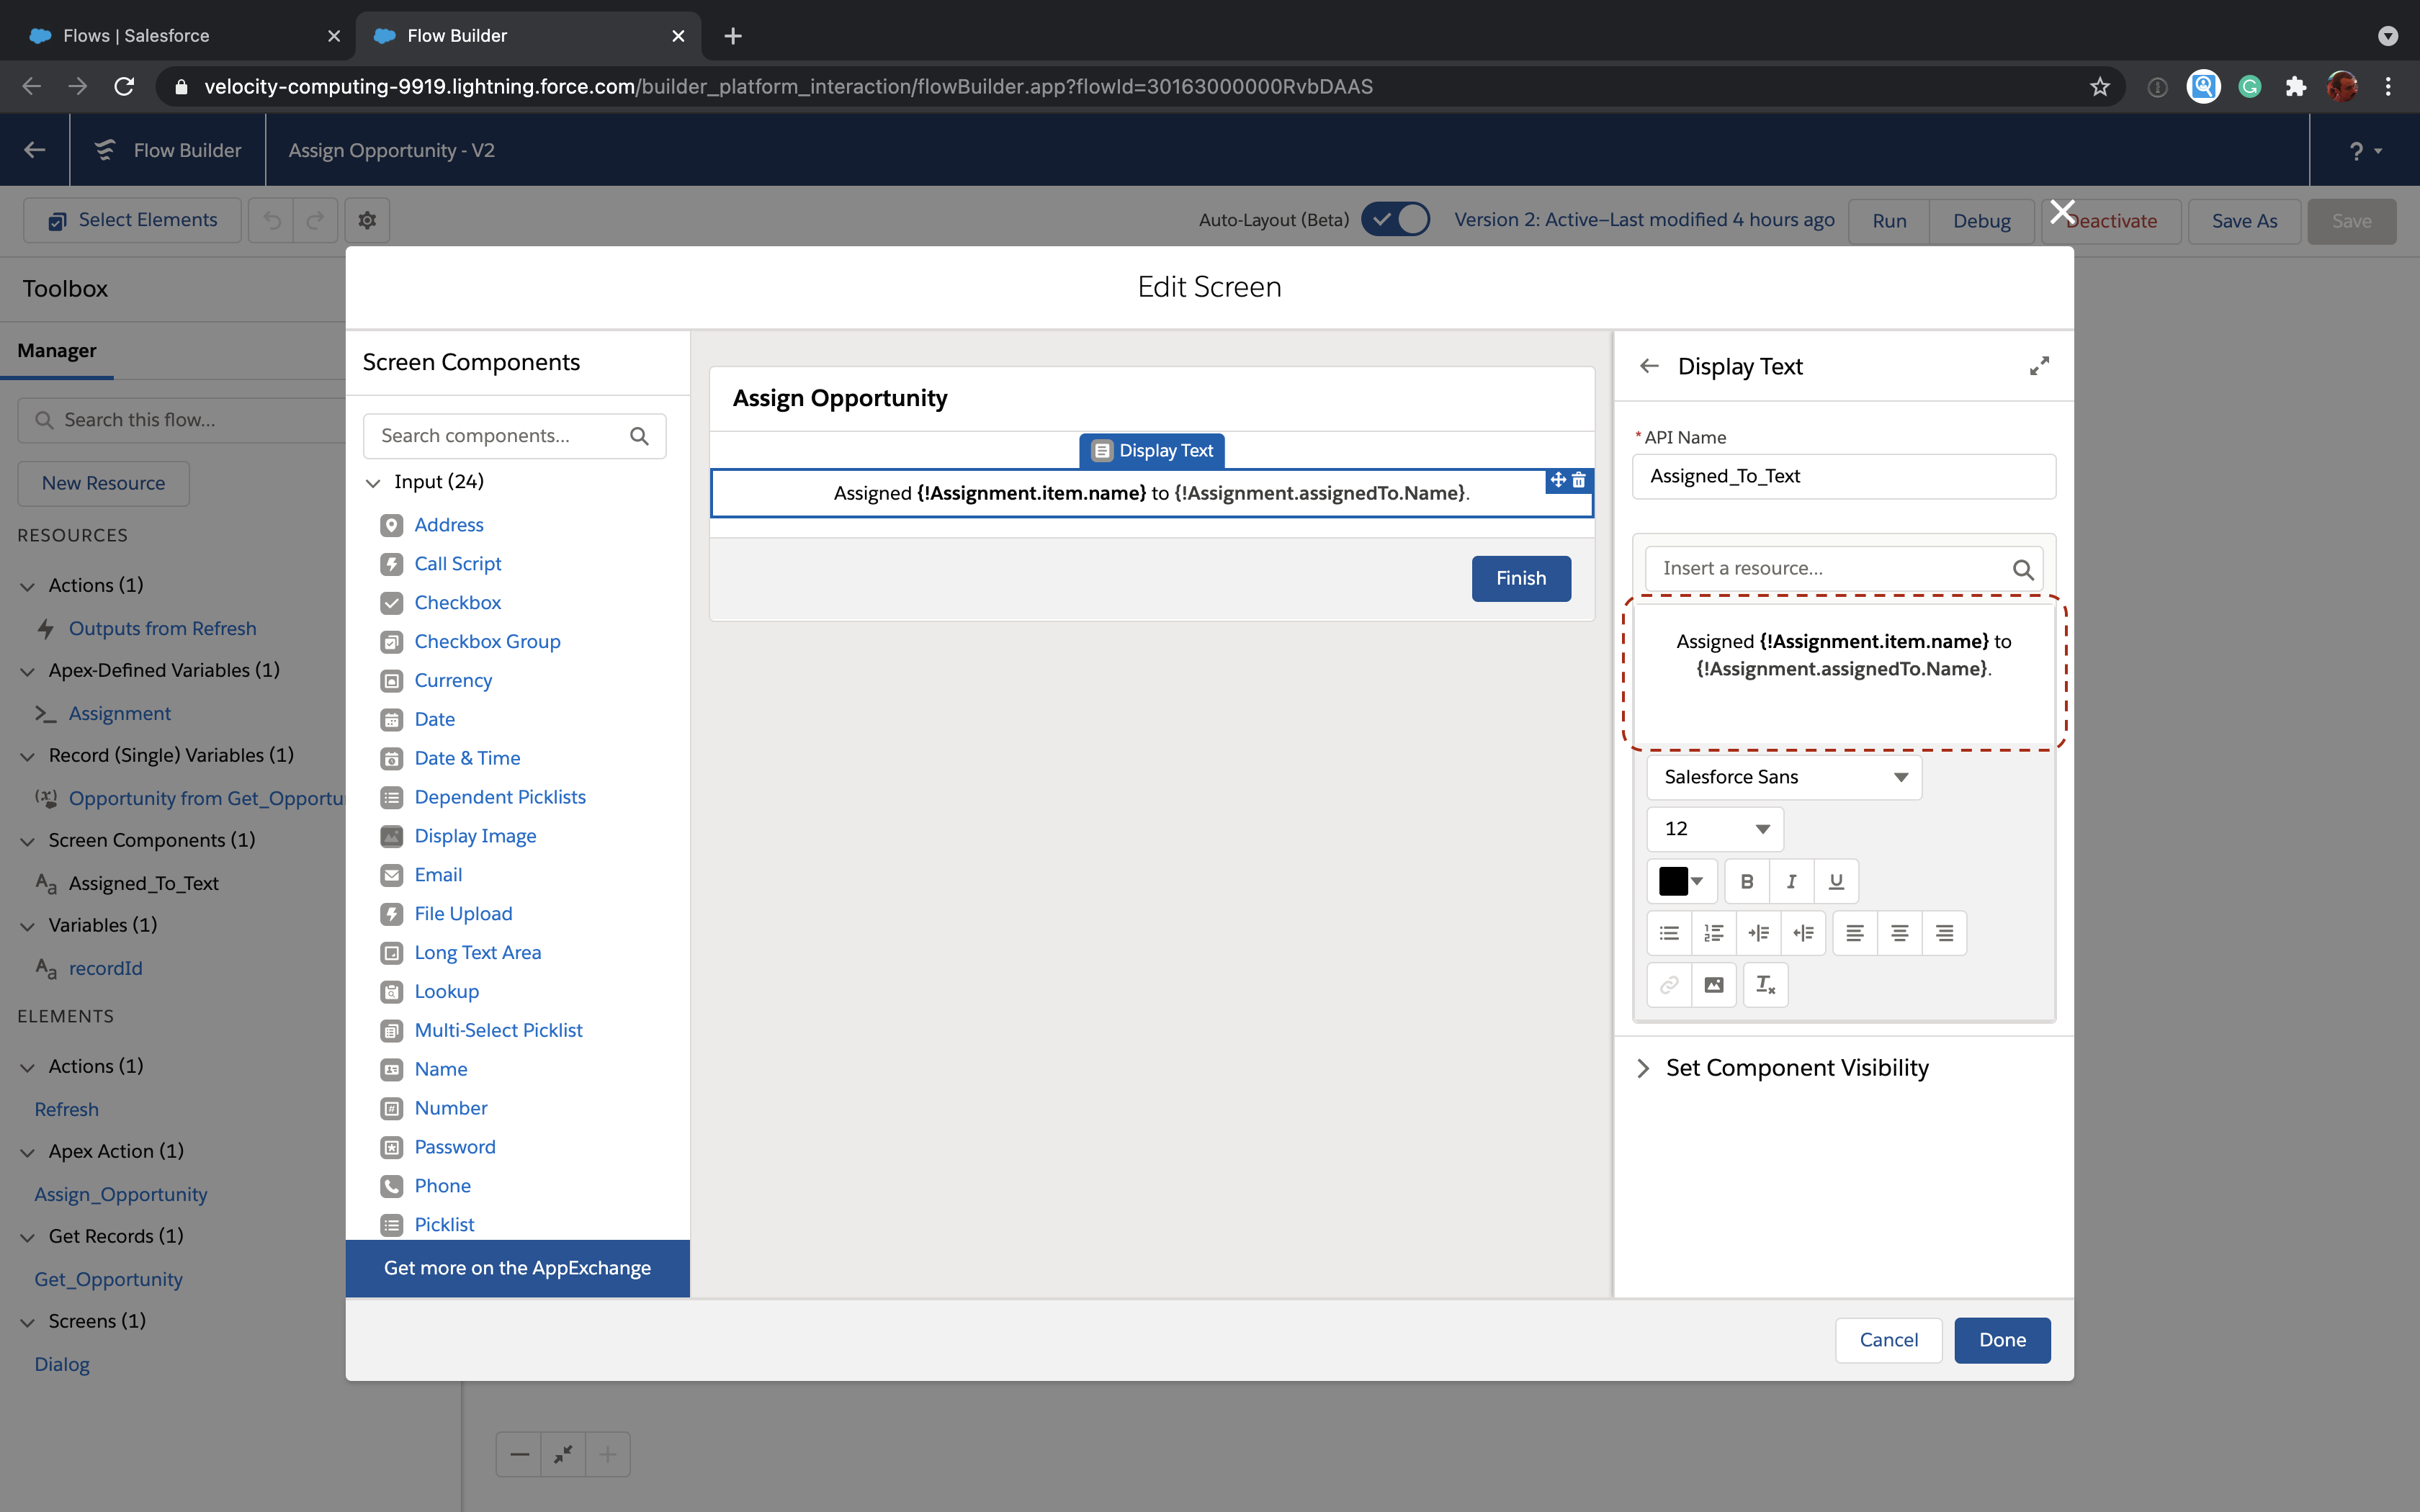Expand the Display Text properties panel

pos(2039,366)
